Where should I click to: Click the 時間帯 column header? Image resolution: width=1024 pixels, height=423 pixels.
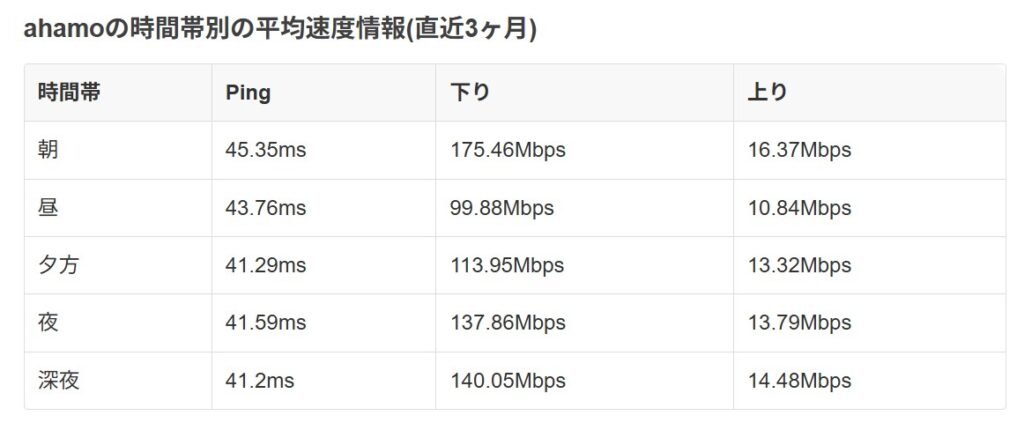tap(69, 93)
